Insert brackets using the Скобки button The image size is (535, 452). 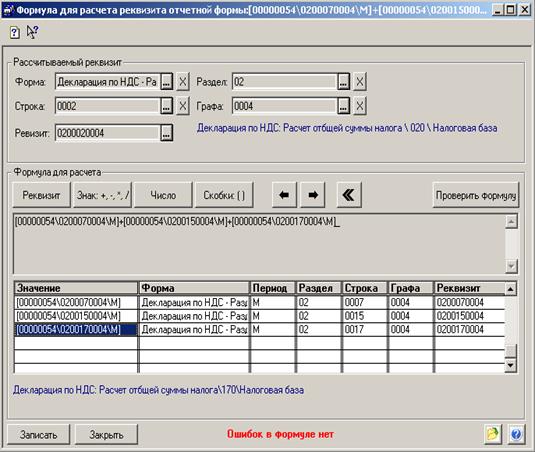(224, 195)
